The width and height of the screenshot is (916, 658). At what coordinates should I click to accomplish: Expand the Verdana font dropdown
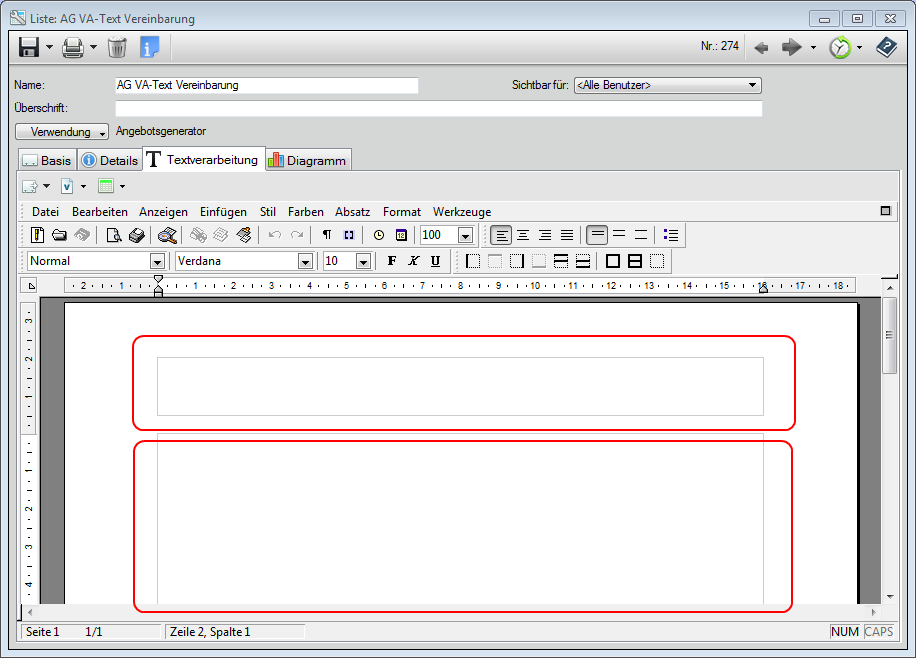pos(305,261)
